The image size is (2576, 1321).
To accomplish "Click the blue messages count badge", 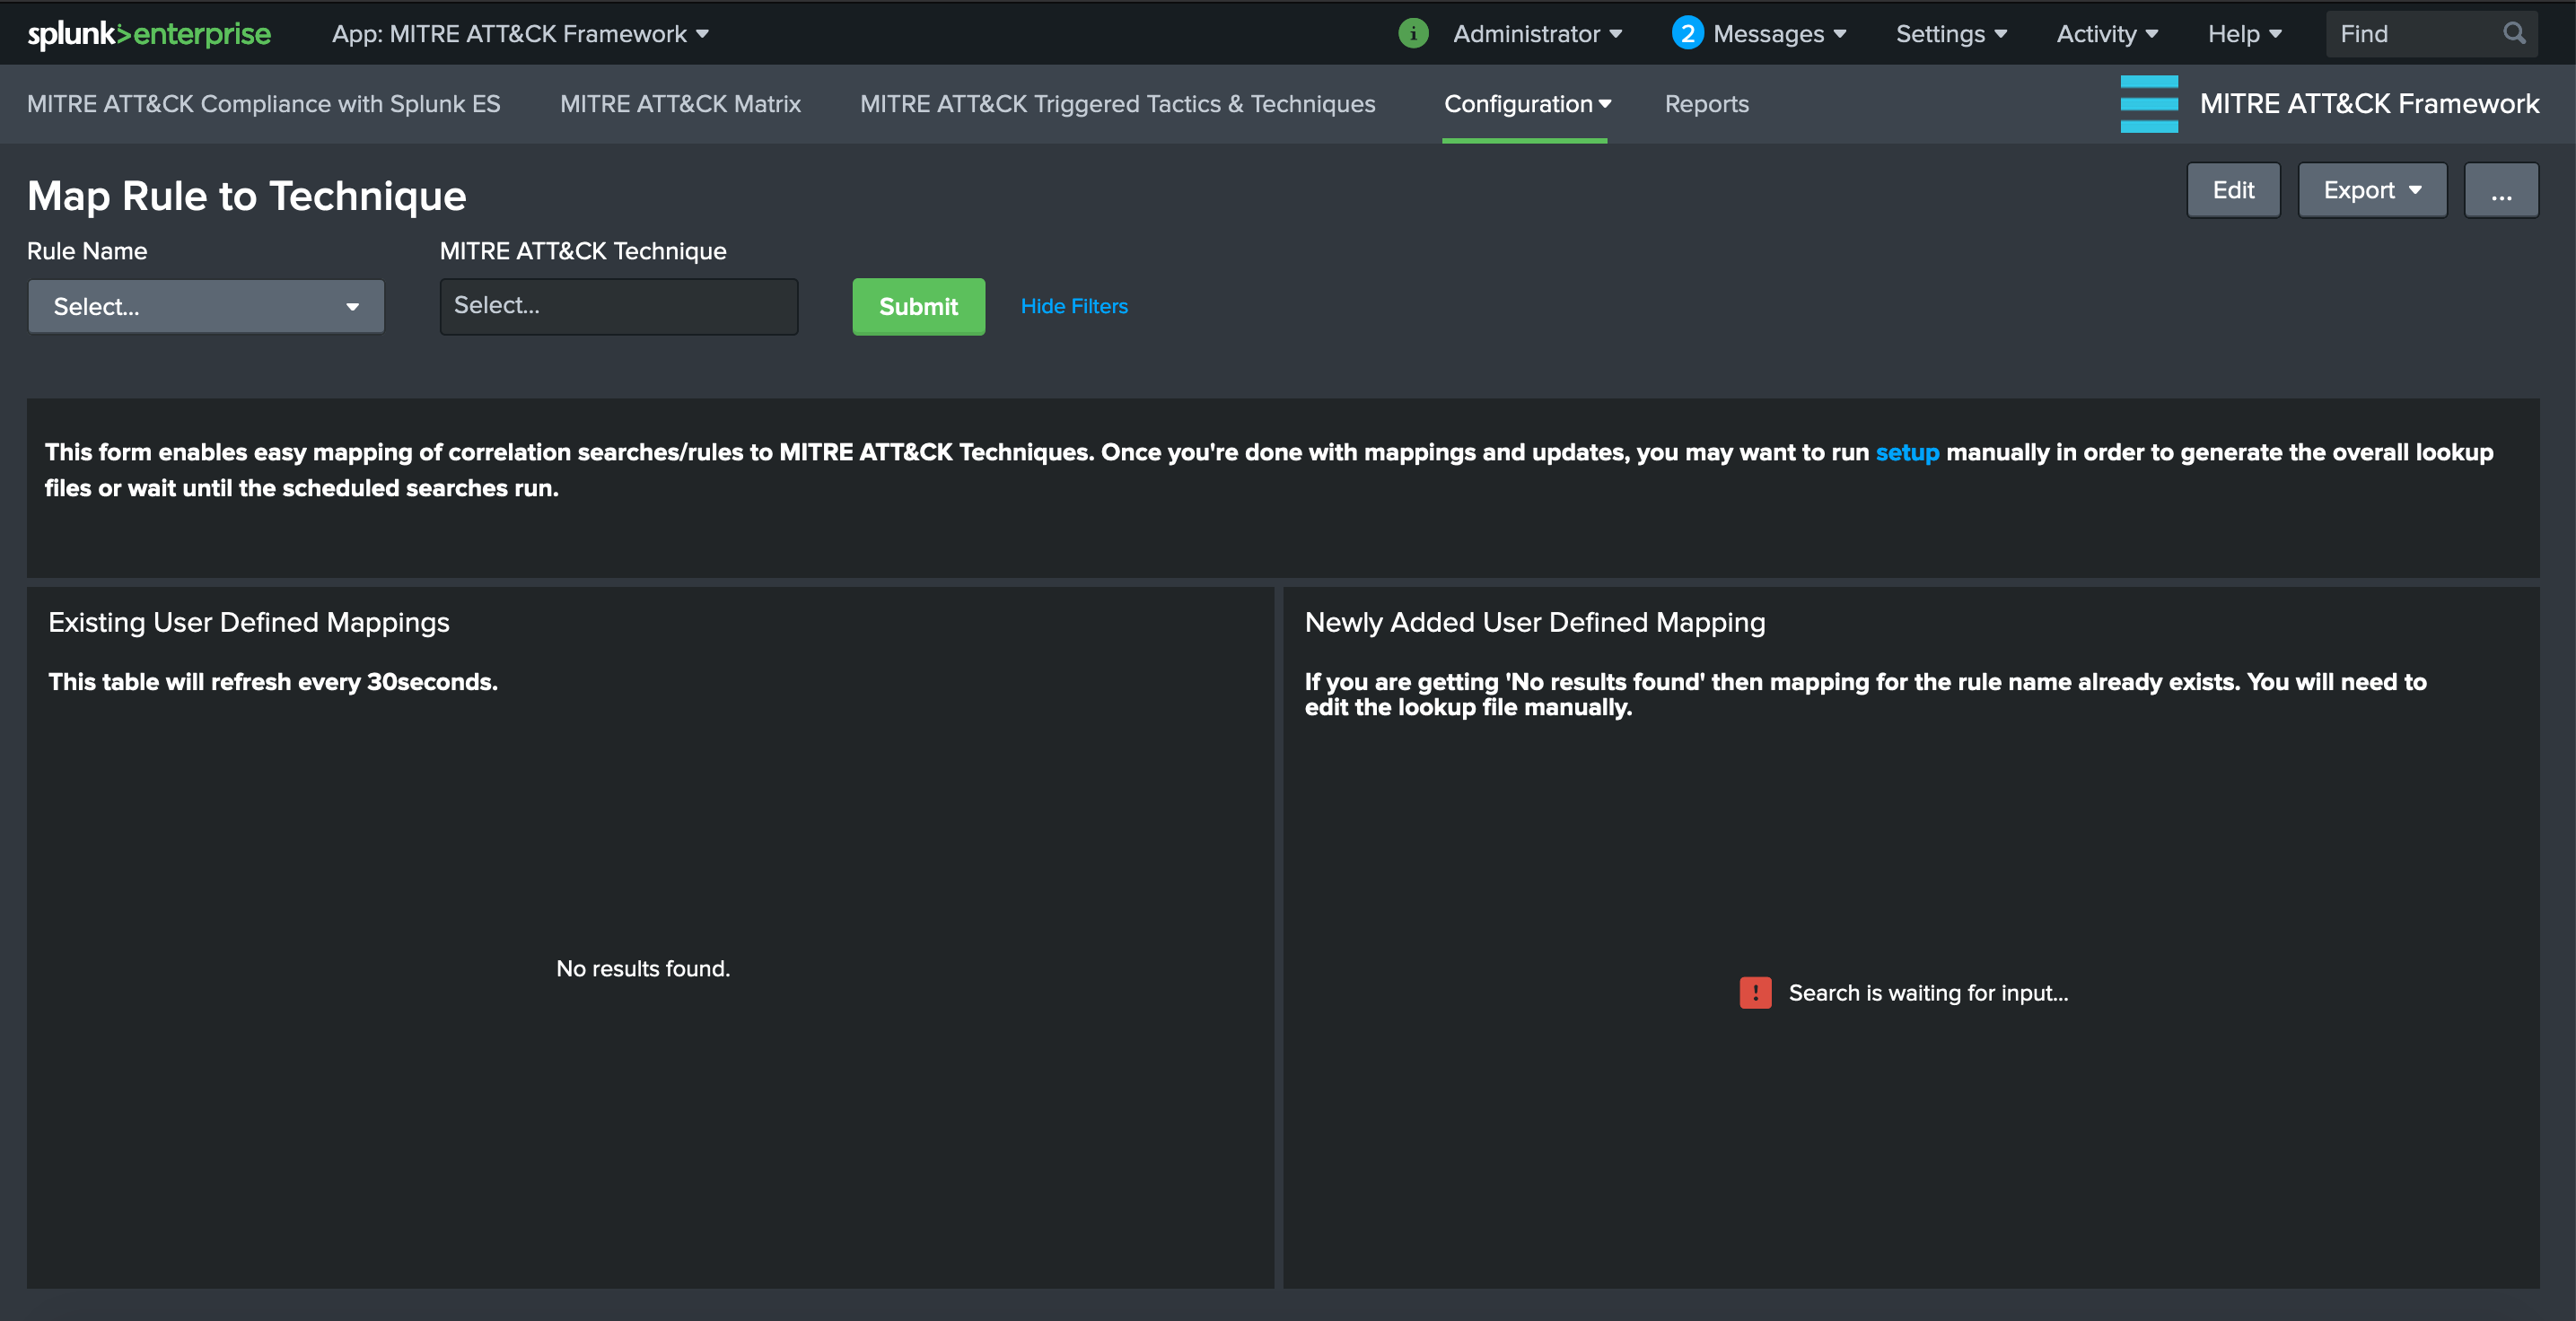I will (1687, 34).
